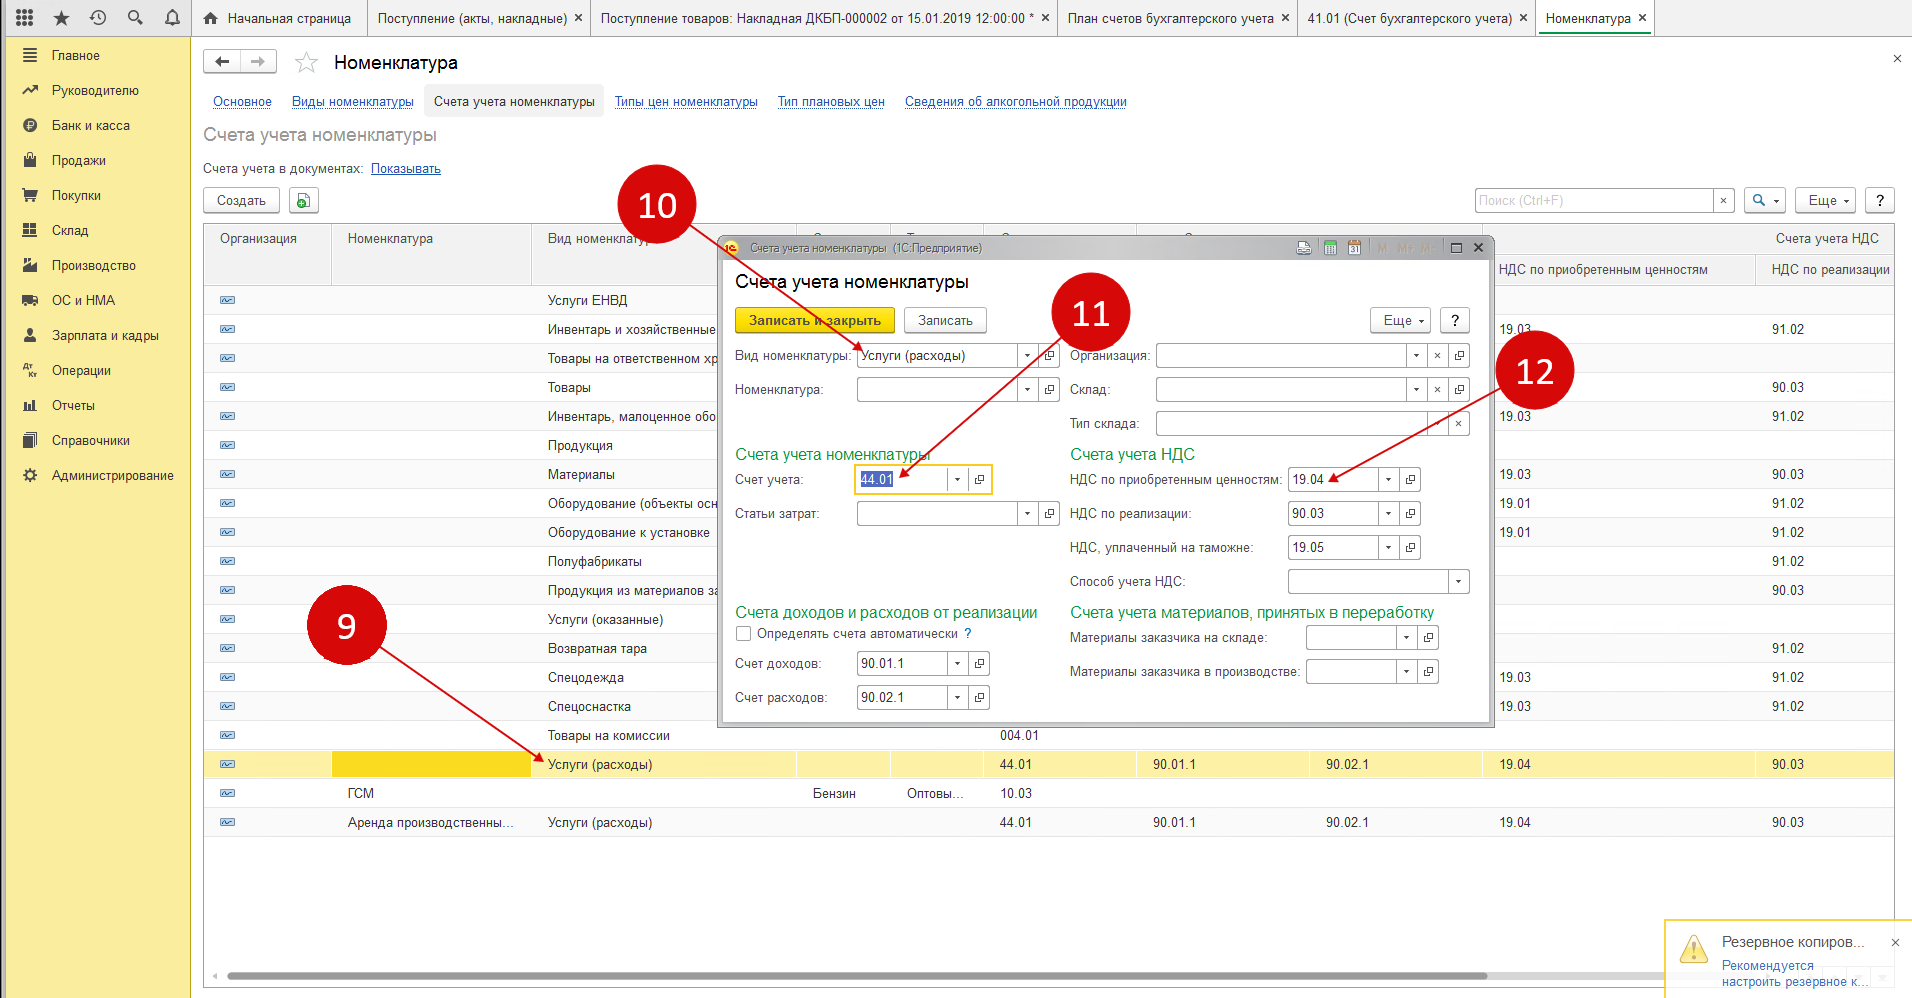1912x998 pixels.
Task: Open form icon for НДС по реализации
Action: [1410, 514]
